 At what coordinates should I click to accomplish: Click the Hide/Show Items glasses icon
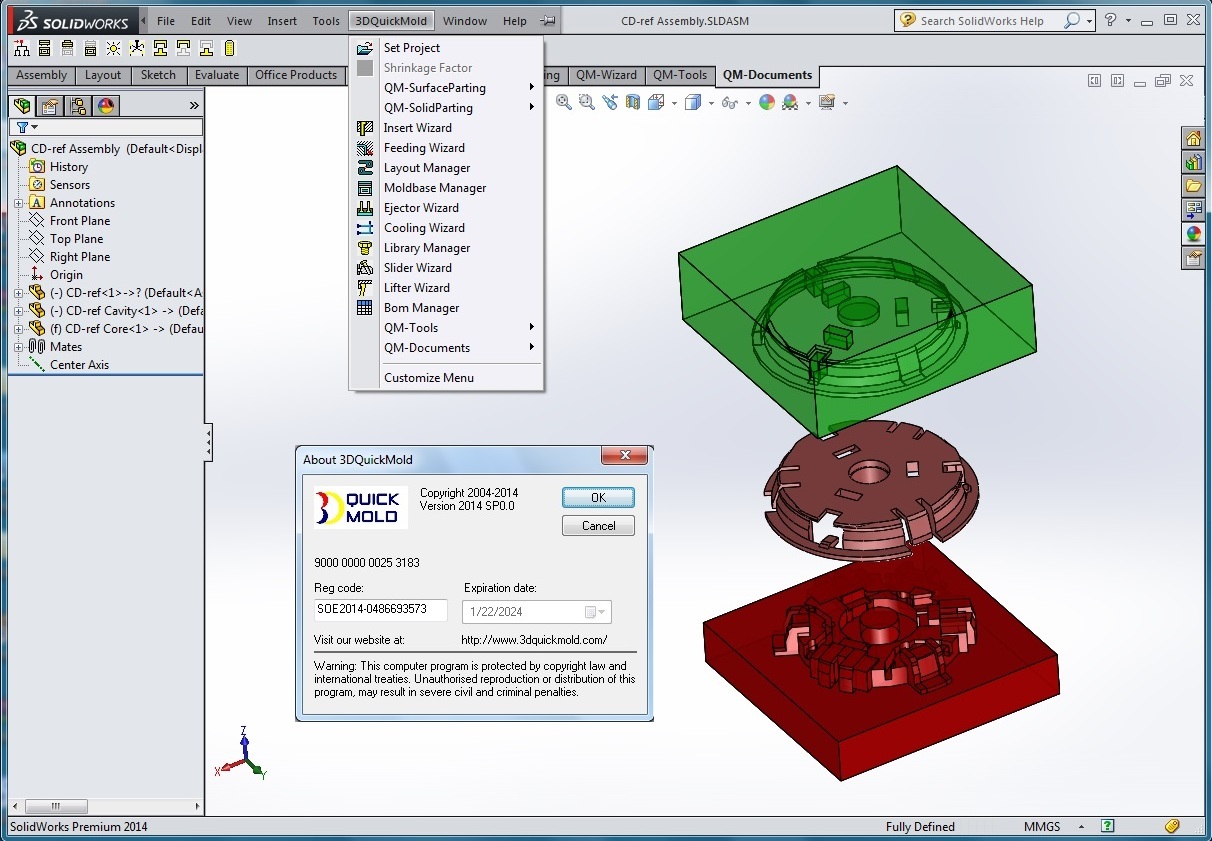coord(729,102)
